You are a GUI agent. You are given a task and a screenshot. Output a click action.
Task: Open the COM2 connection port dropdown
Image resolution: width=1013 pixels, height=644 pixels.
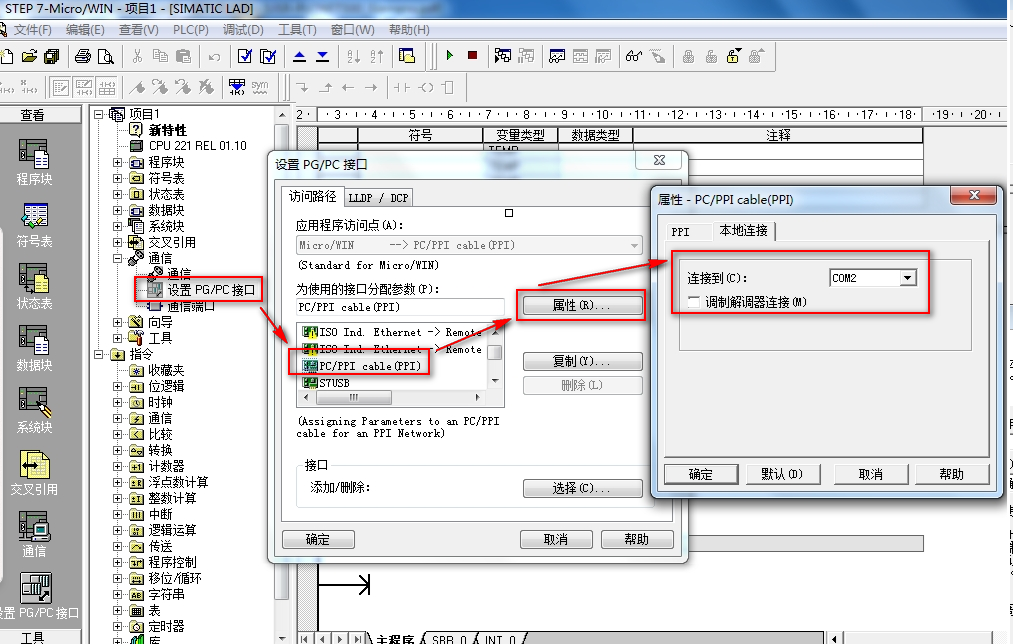pyautogui.click(x=908, y=278)
